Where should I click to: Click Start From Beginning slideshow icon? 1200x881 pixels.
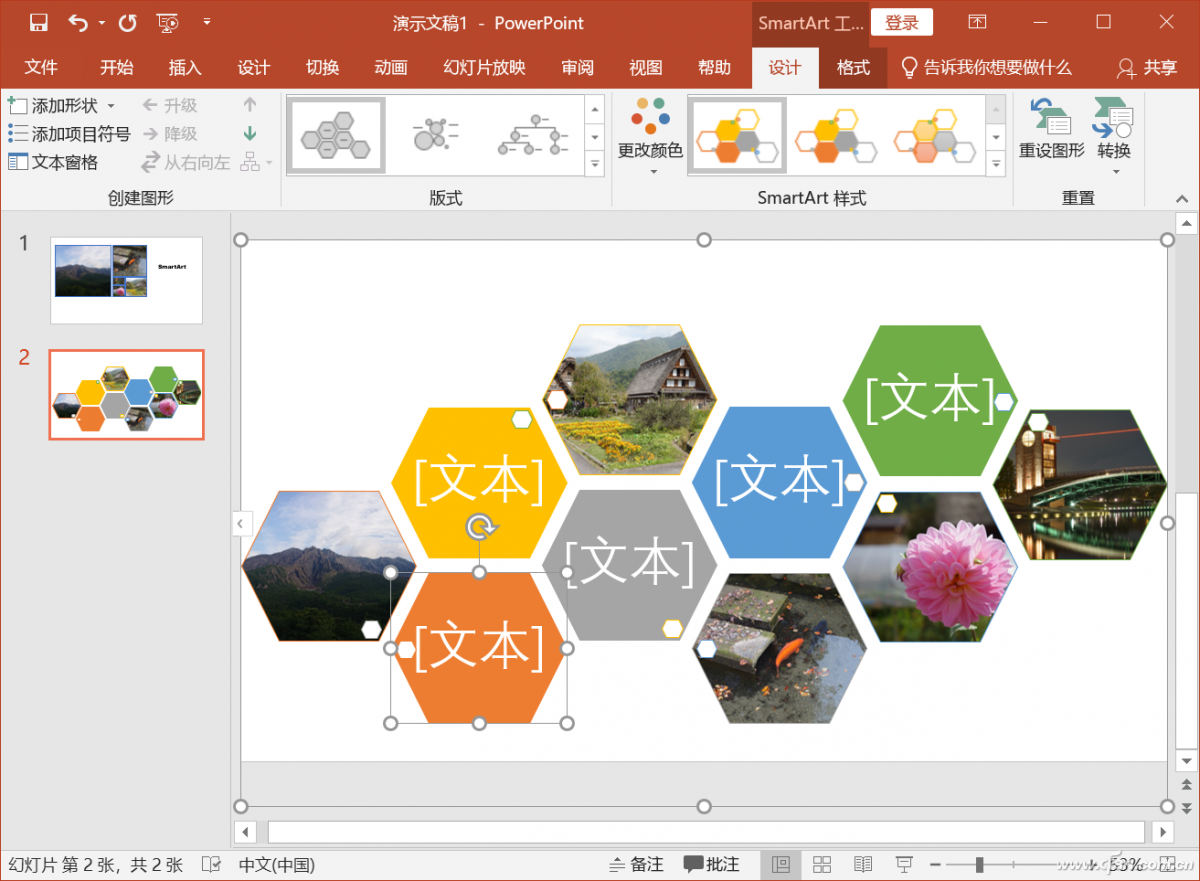point(168,22)
